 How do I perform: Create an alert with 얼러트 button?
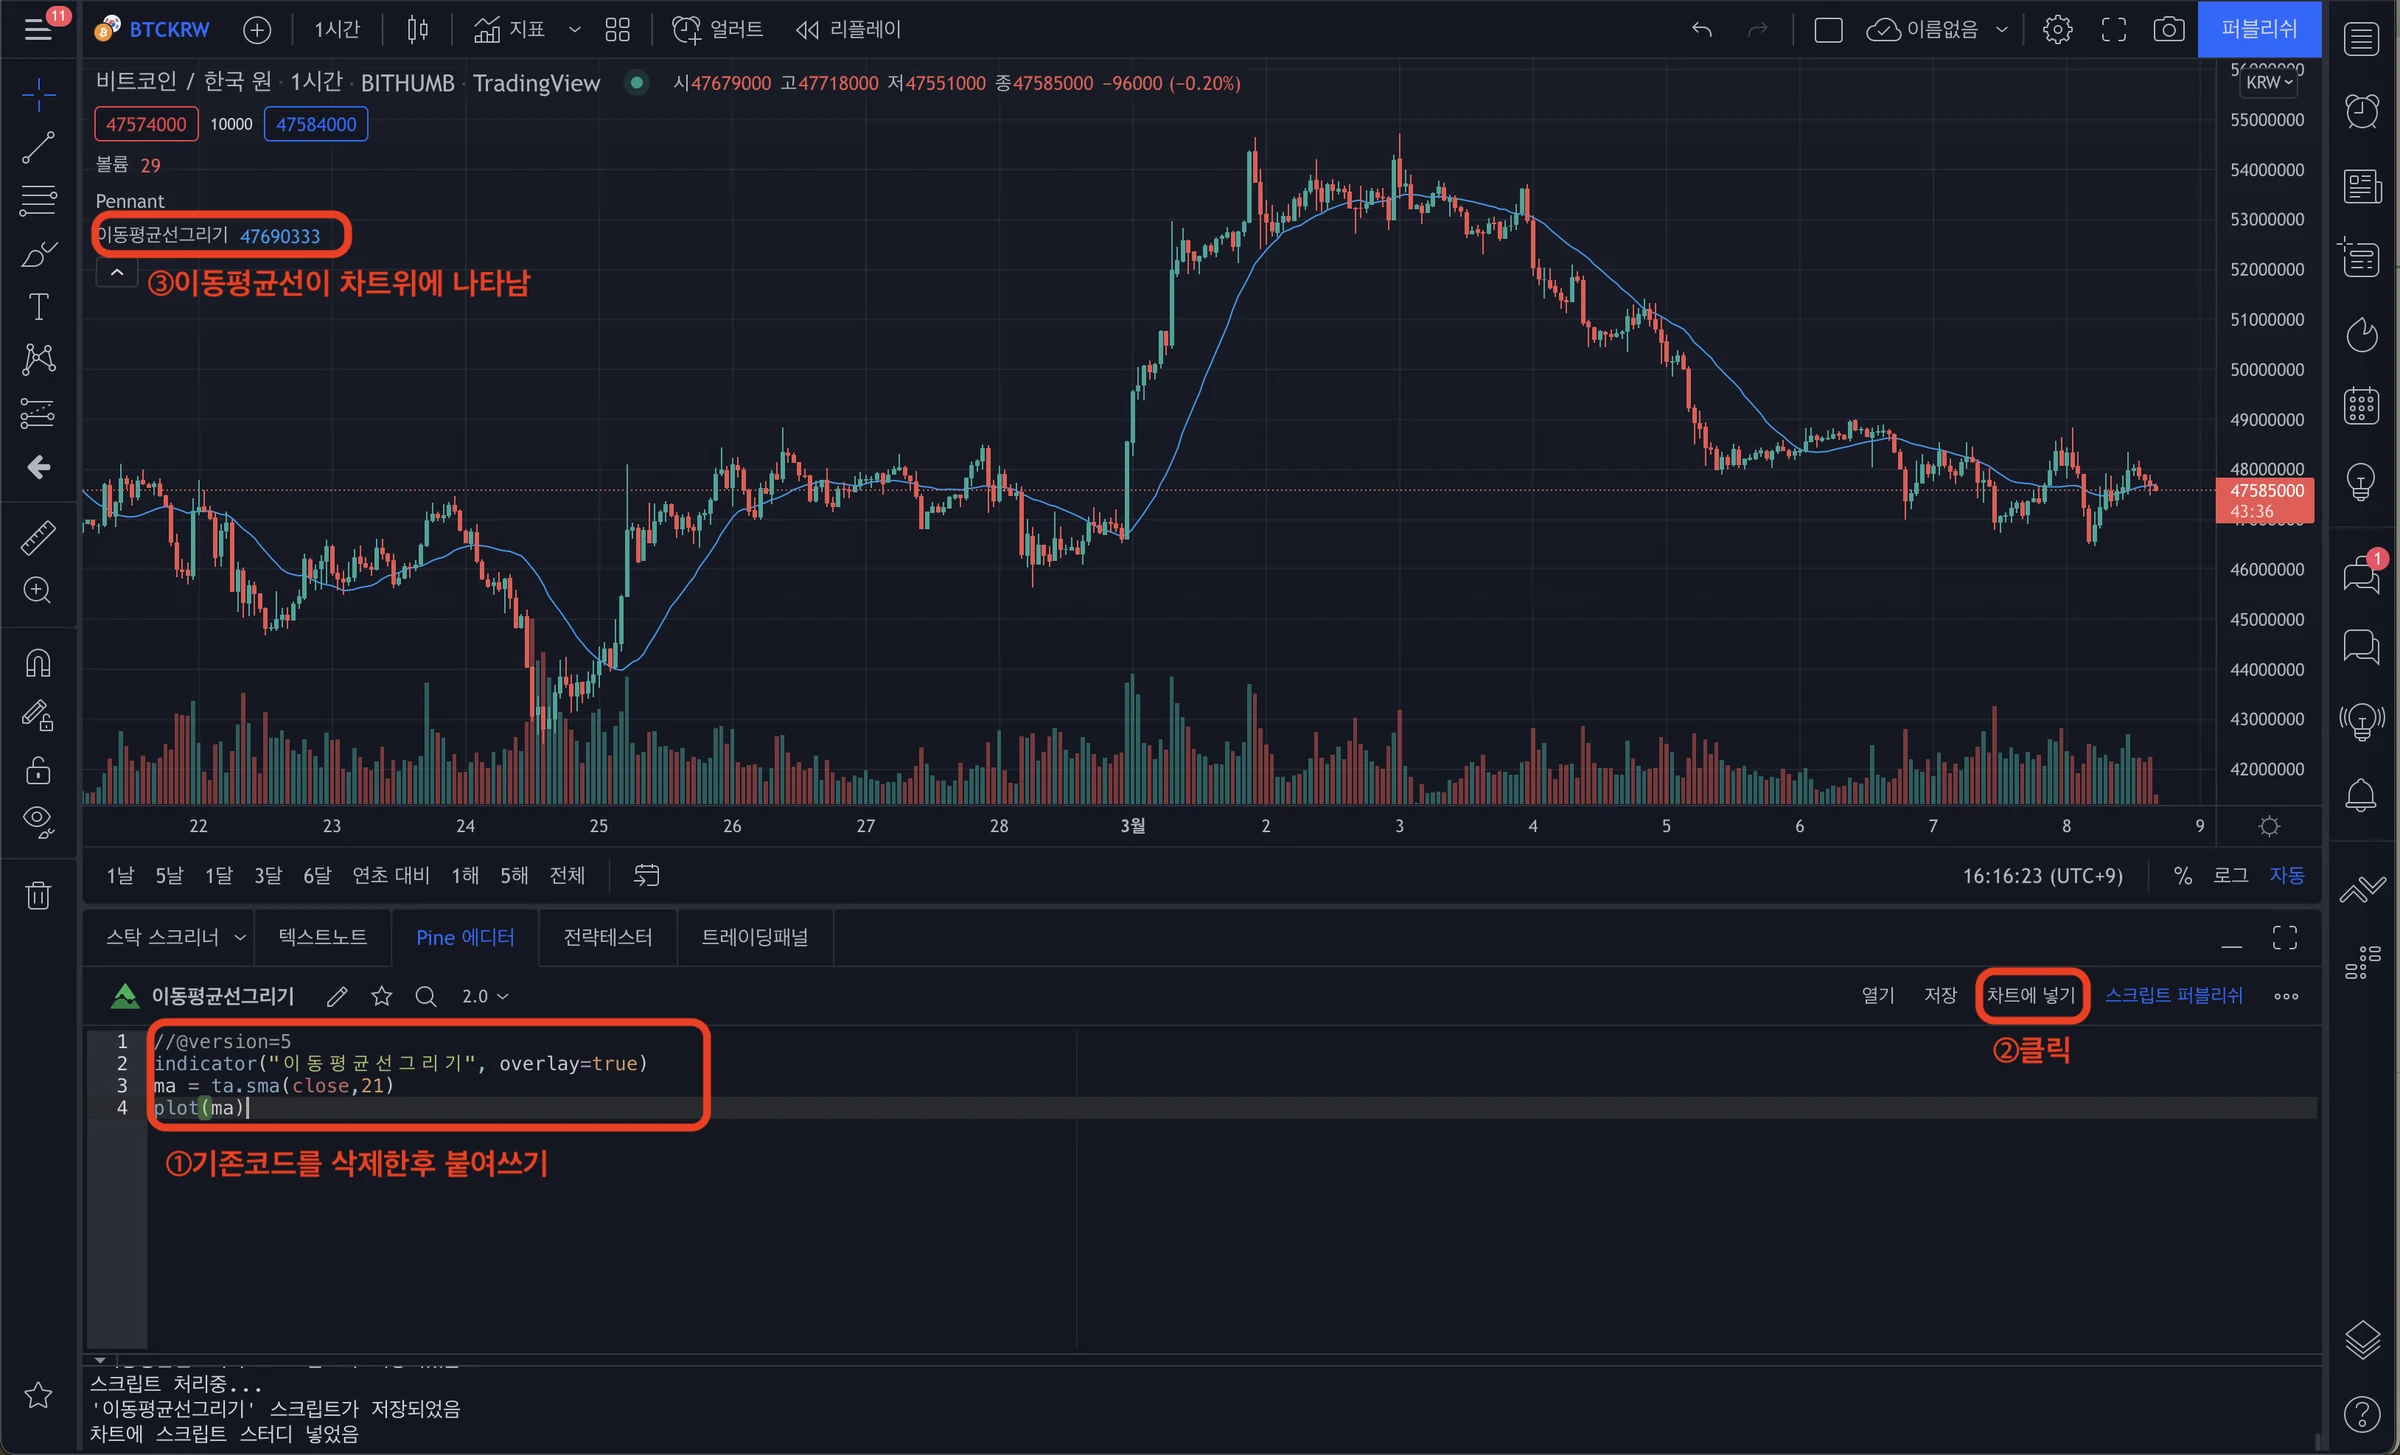click(x=717, y=30)
